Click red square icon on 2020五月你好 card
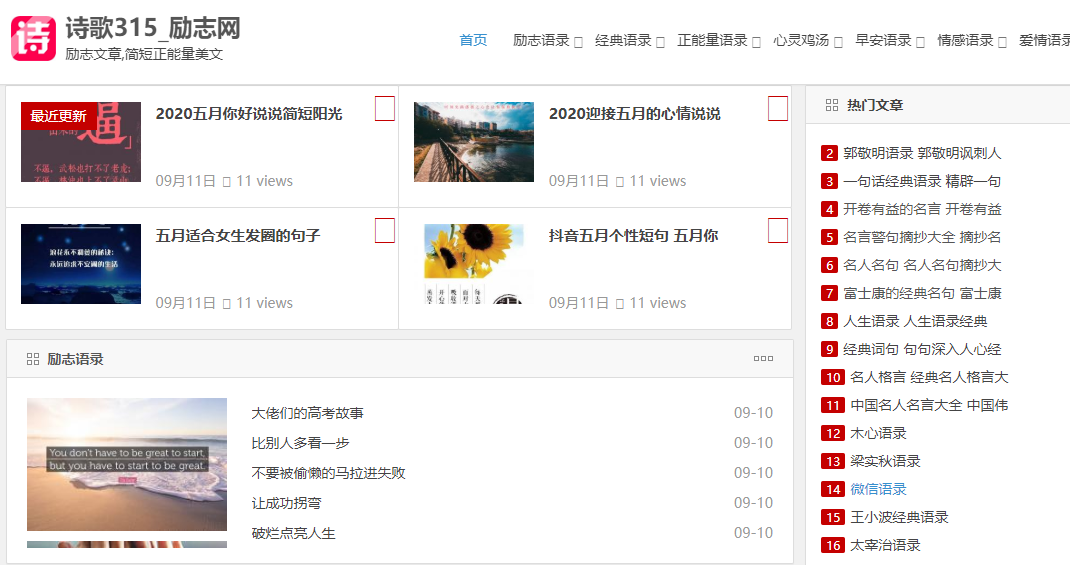Screen dimensions: 1070x565 (385, 108)
